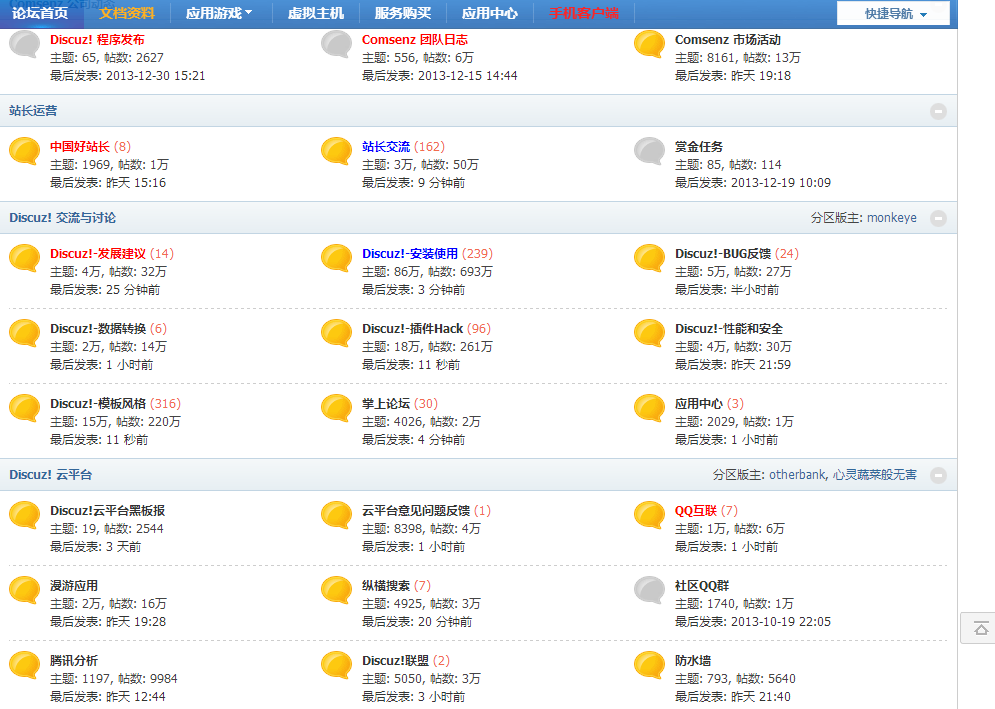Open the Discuz! 程序发布 forum
Image resolution: width=995 pixels, height=709 pixels.
pos(97,39)
